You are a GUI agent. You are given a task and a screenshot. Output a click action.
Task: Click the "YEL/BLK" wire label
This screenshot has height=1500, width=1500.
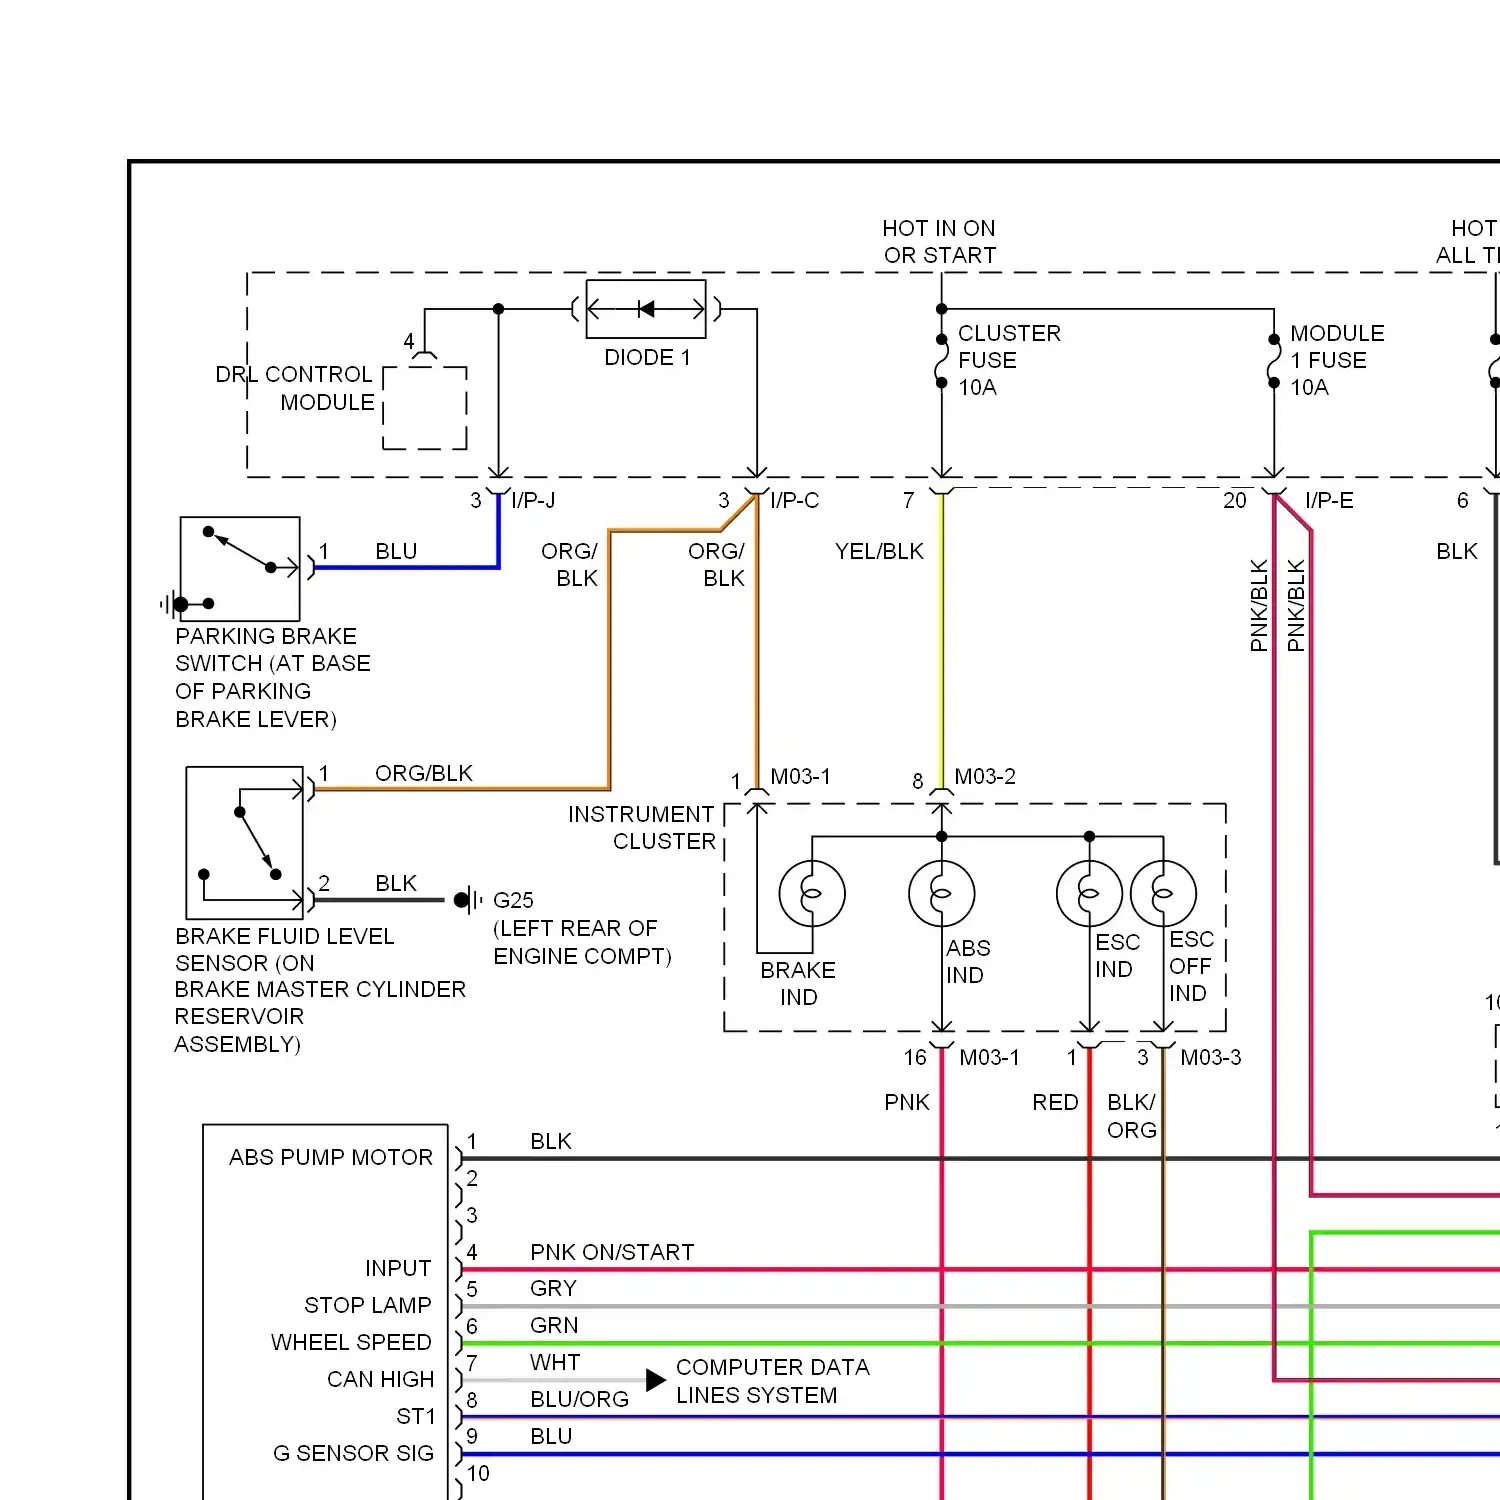879,551
